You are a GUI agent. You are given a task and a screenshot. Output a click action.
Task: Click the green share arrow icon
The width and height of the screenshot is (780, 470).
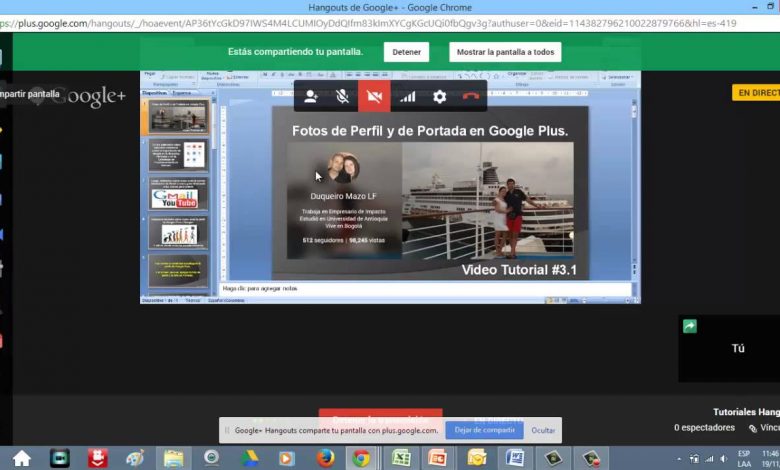(x=689, y=326)
